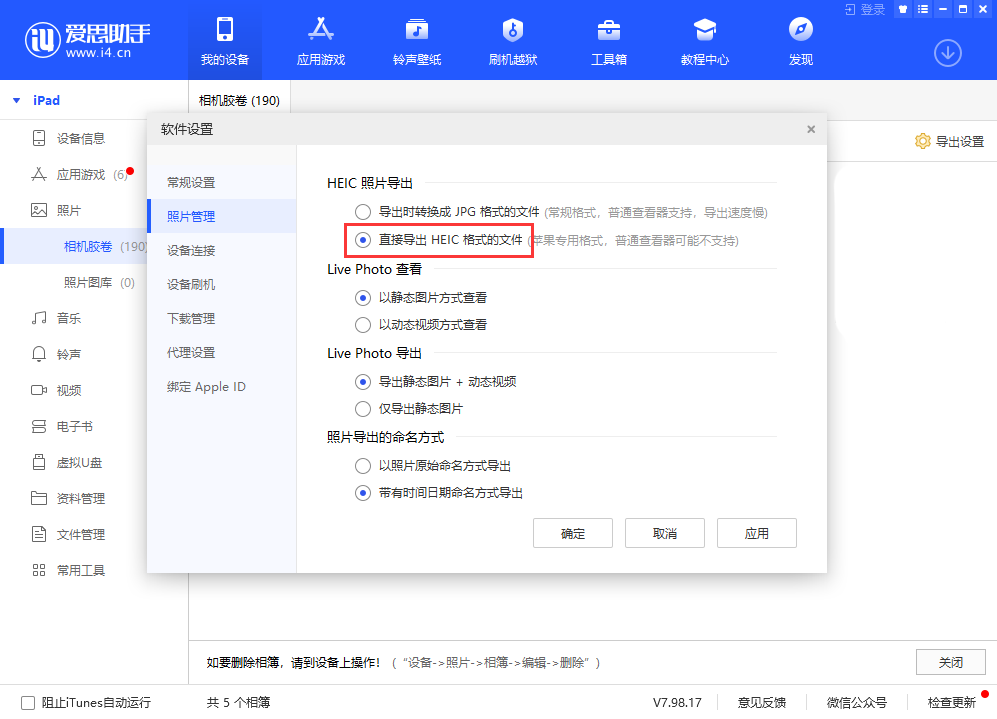
Task: Open the 铃声壁纸 music icon
Action: 416,29
